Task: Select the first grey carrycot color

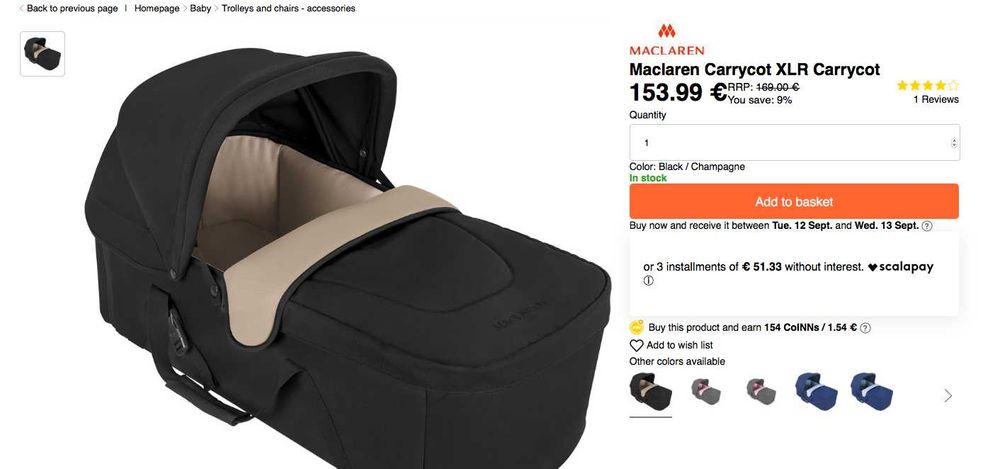Action: tap(706, 391)
